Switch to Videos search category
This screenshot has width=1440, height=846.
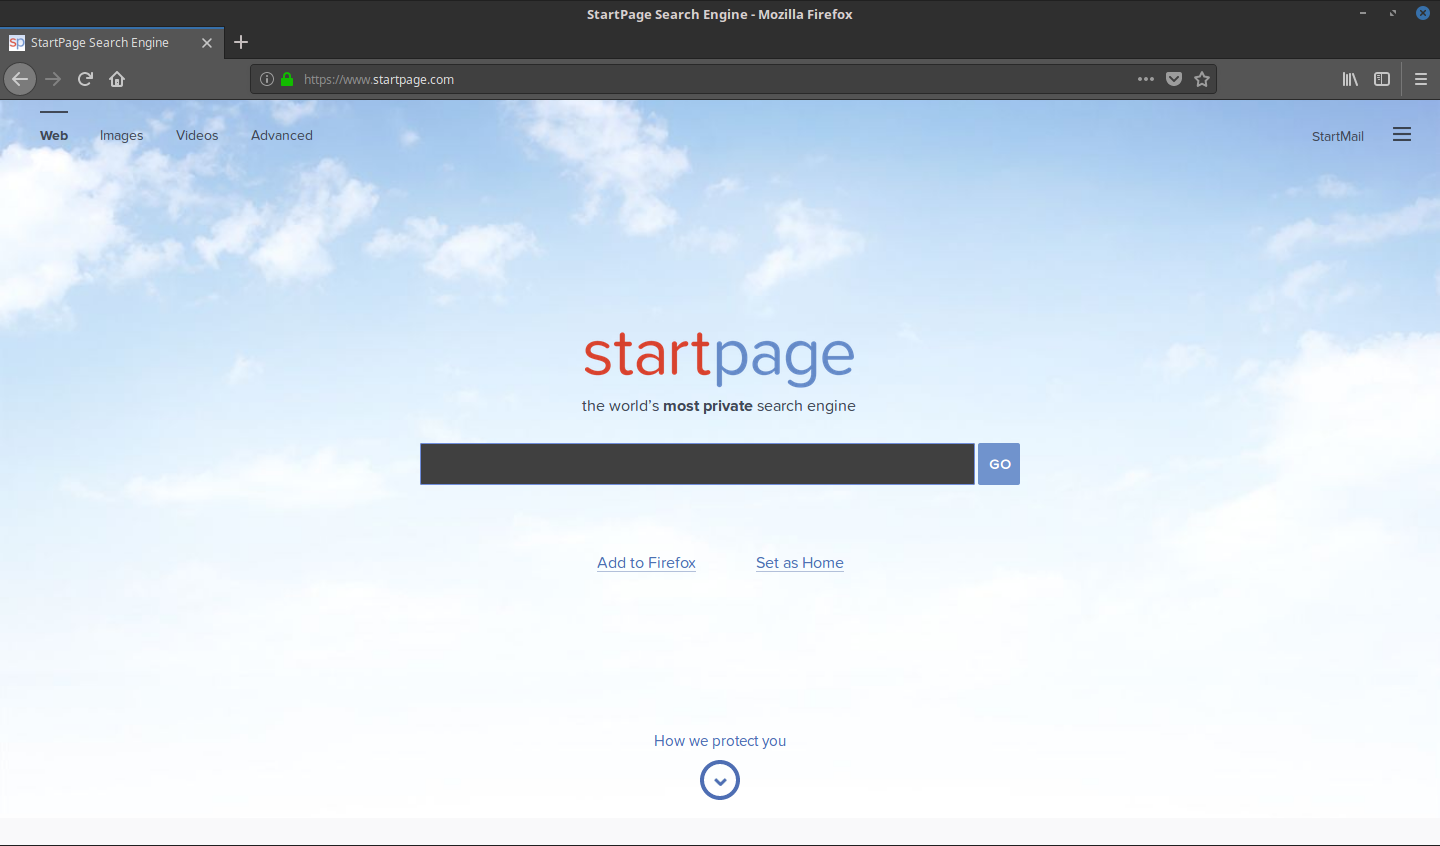(197, 135)
